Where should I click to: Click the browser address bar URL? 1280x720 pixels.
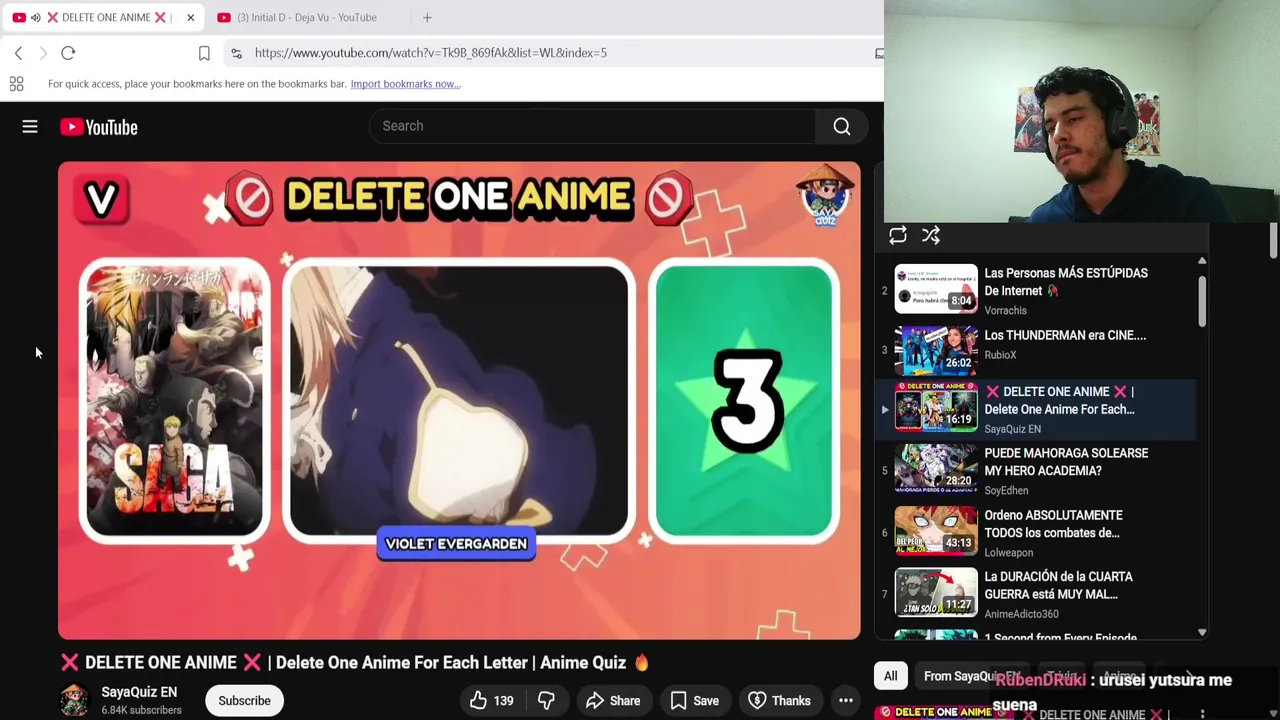coord(431,53)
